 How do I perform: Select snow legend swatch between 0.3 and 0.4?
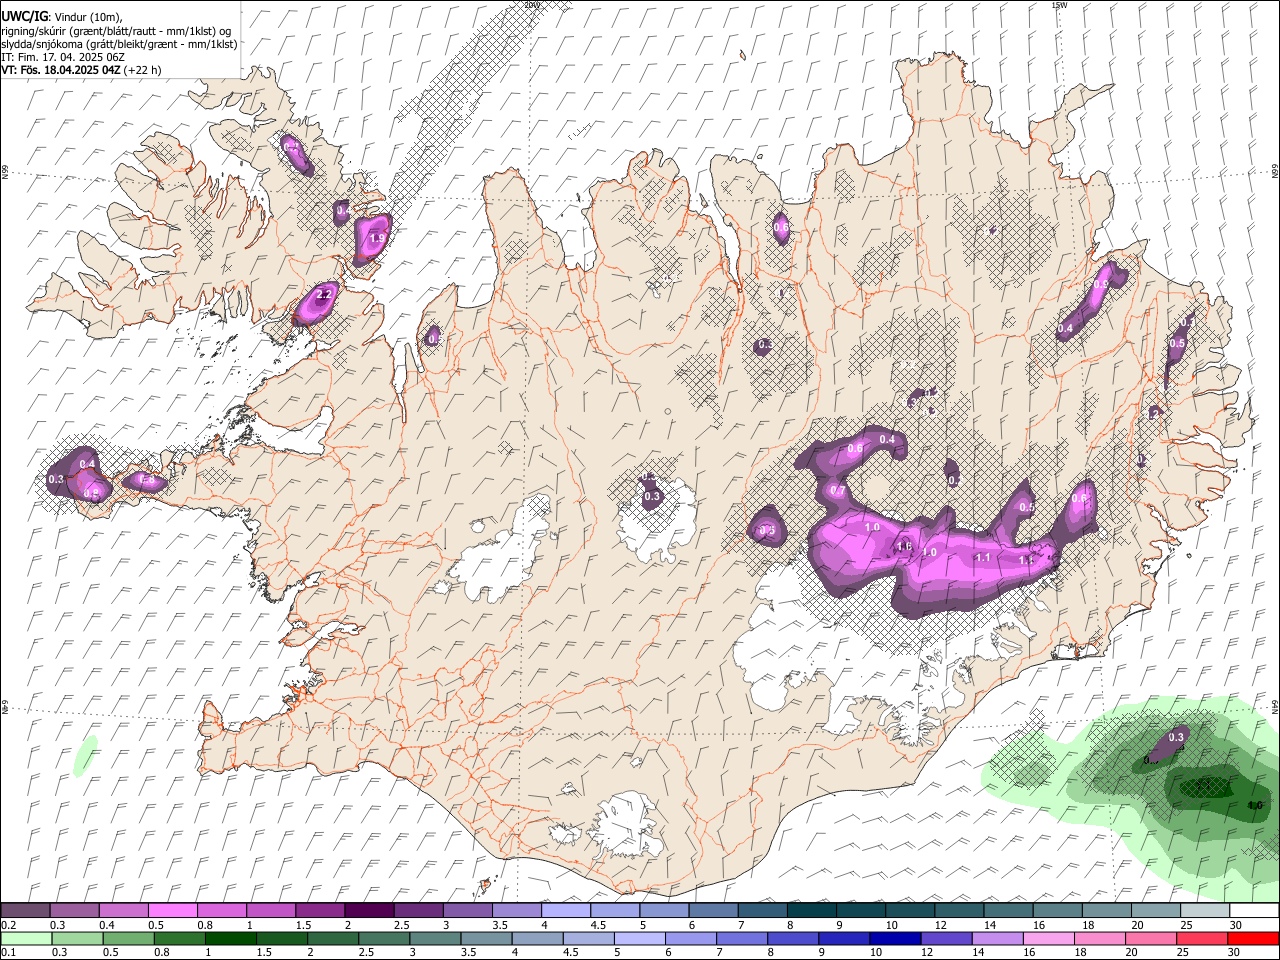[74, 911]
